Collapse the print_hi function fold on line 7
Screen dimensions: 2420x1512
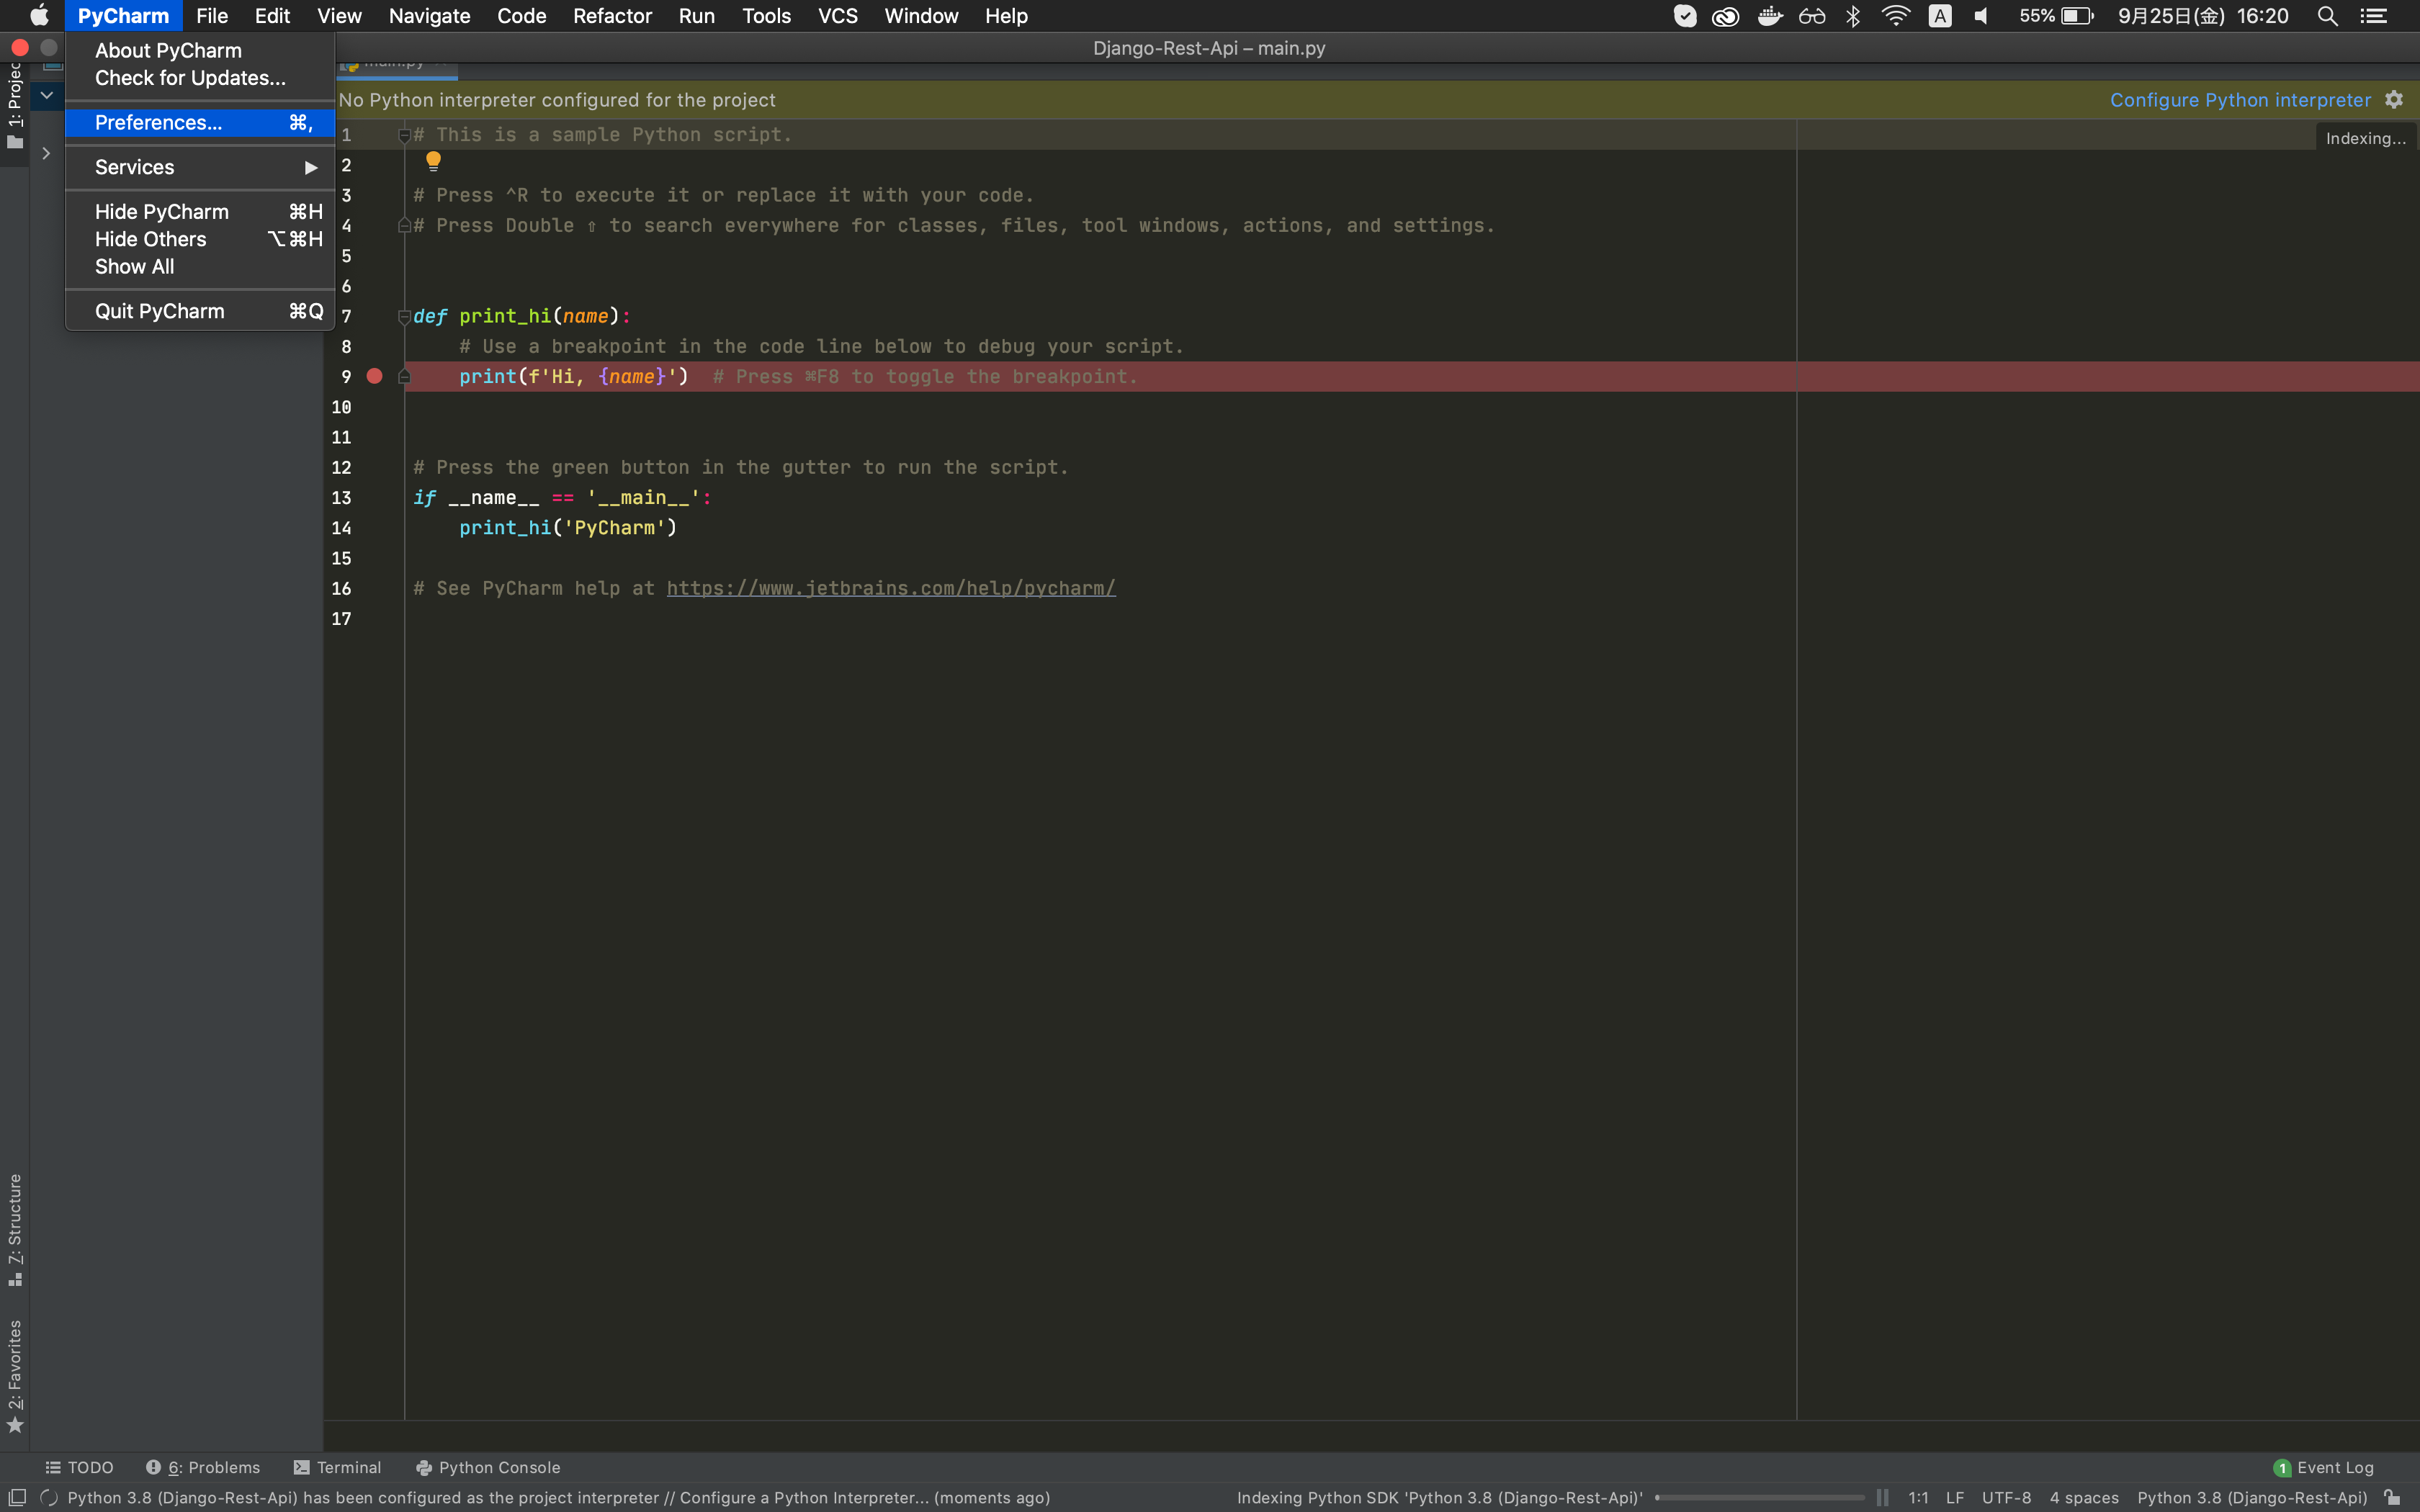click(404, 317)
